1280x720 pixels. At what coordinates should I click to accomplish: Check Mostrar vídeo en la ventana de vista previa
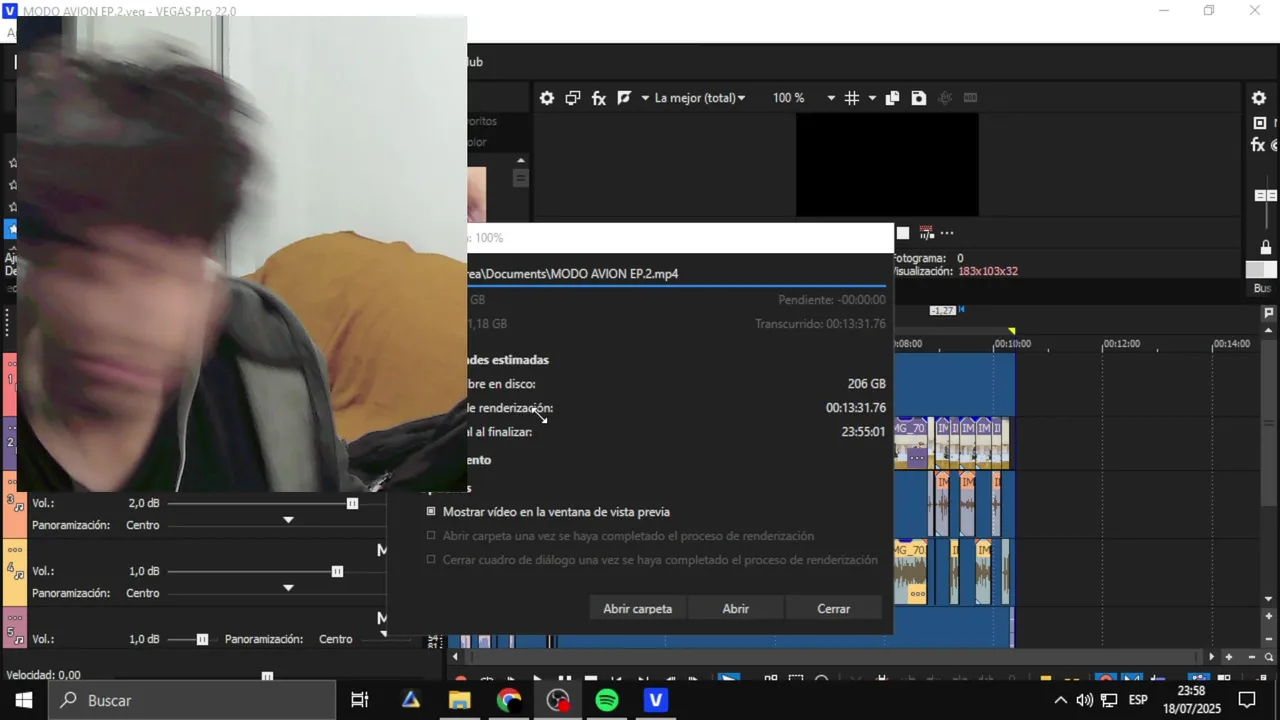pyautogui.click(x=431, y=511)
